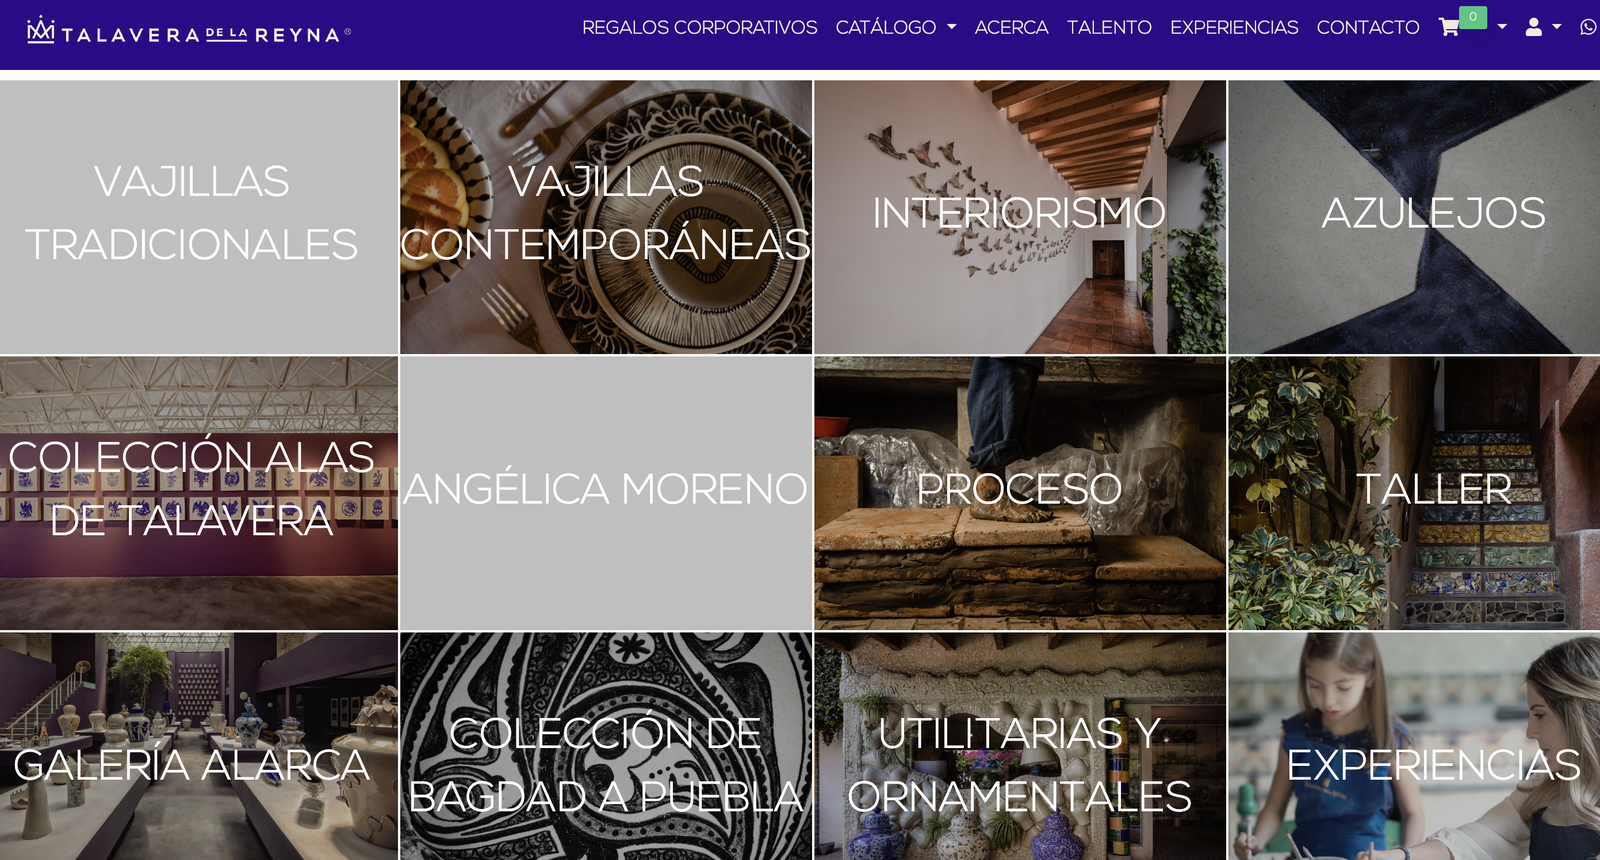Open the shopping cart icon
1600x860 pixels.
click(x=1448, y=27)
